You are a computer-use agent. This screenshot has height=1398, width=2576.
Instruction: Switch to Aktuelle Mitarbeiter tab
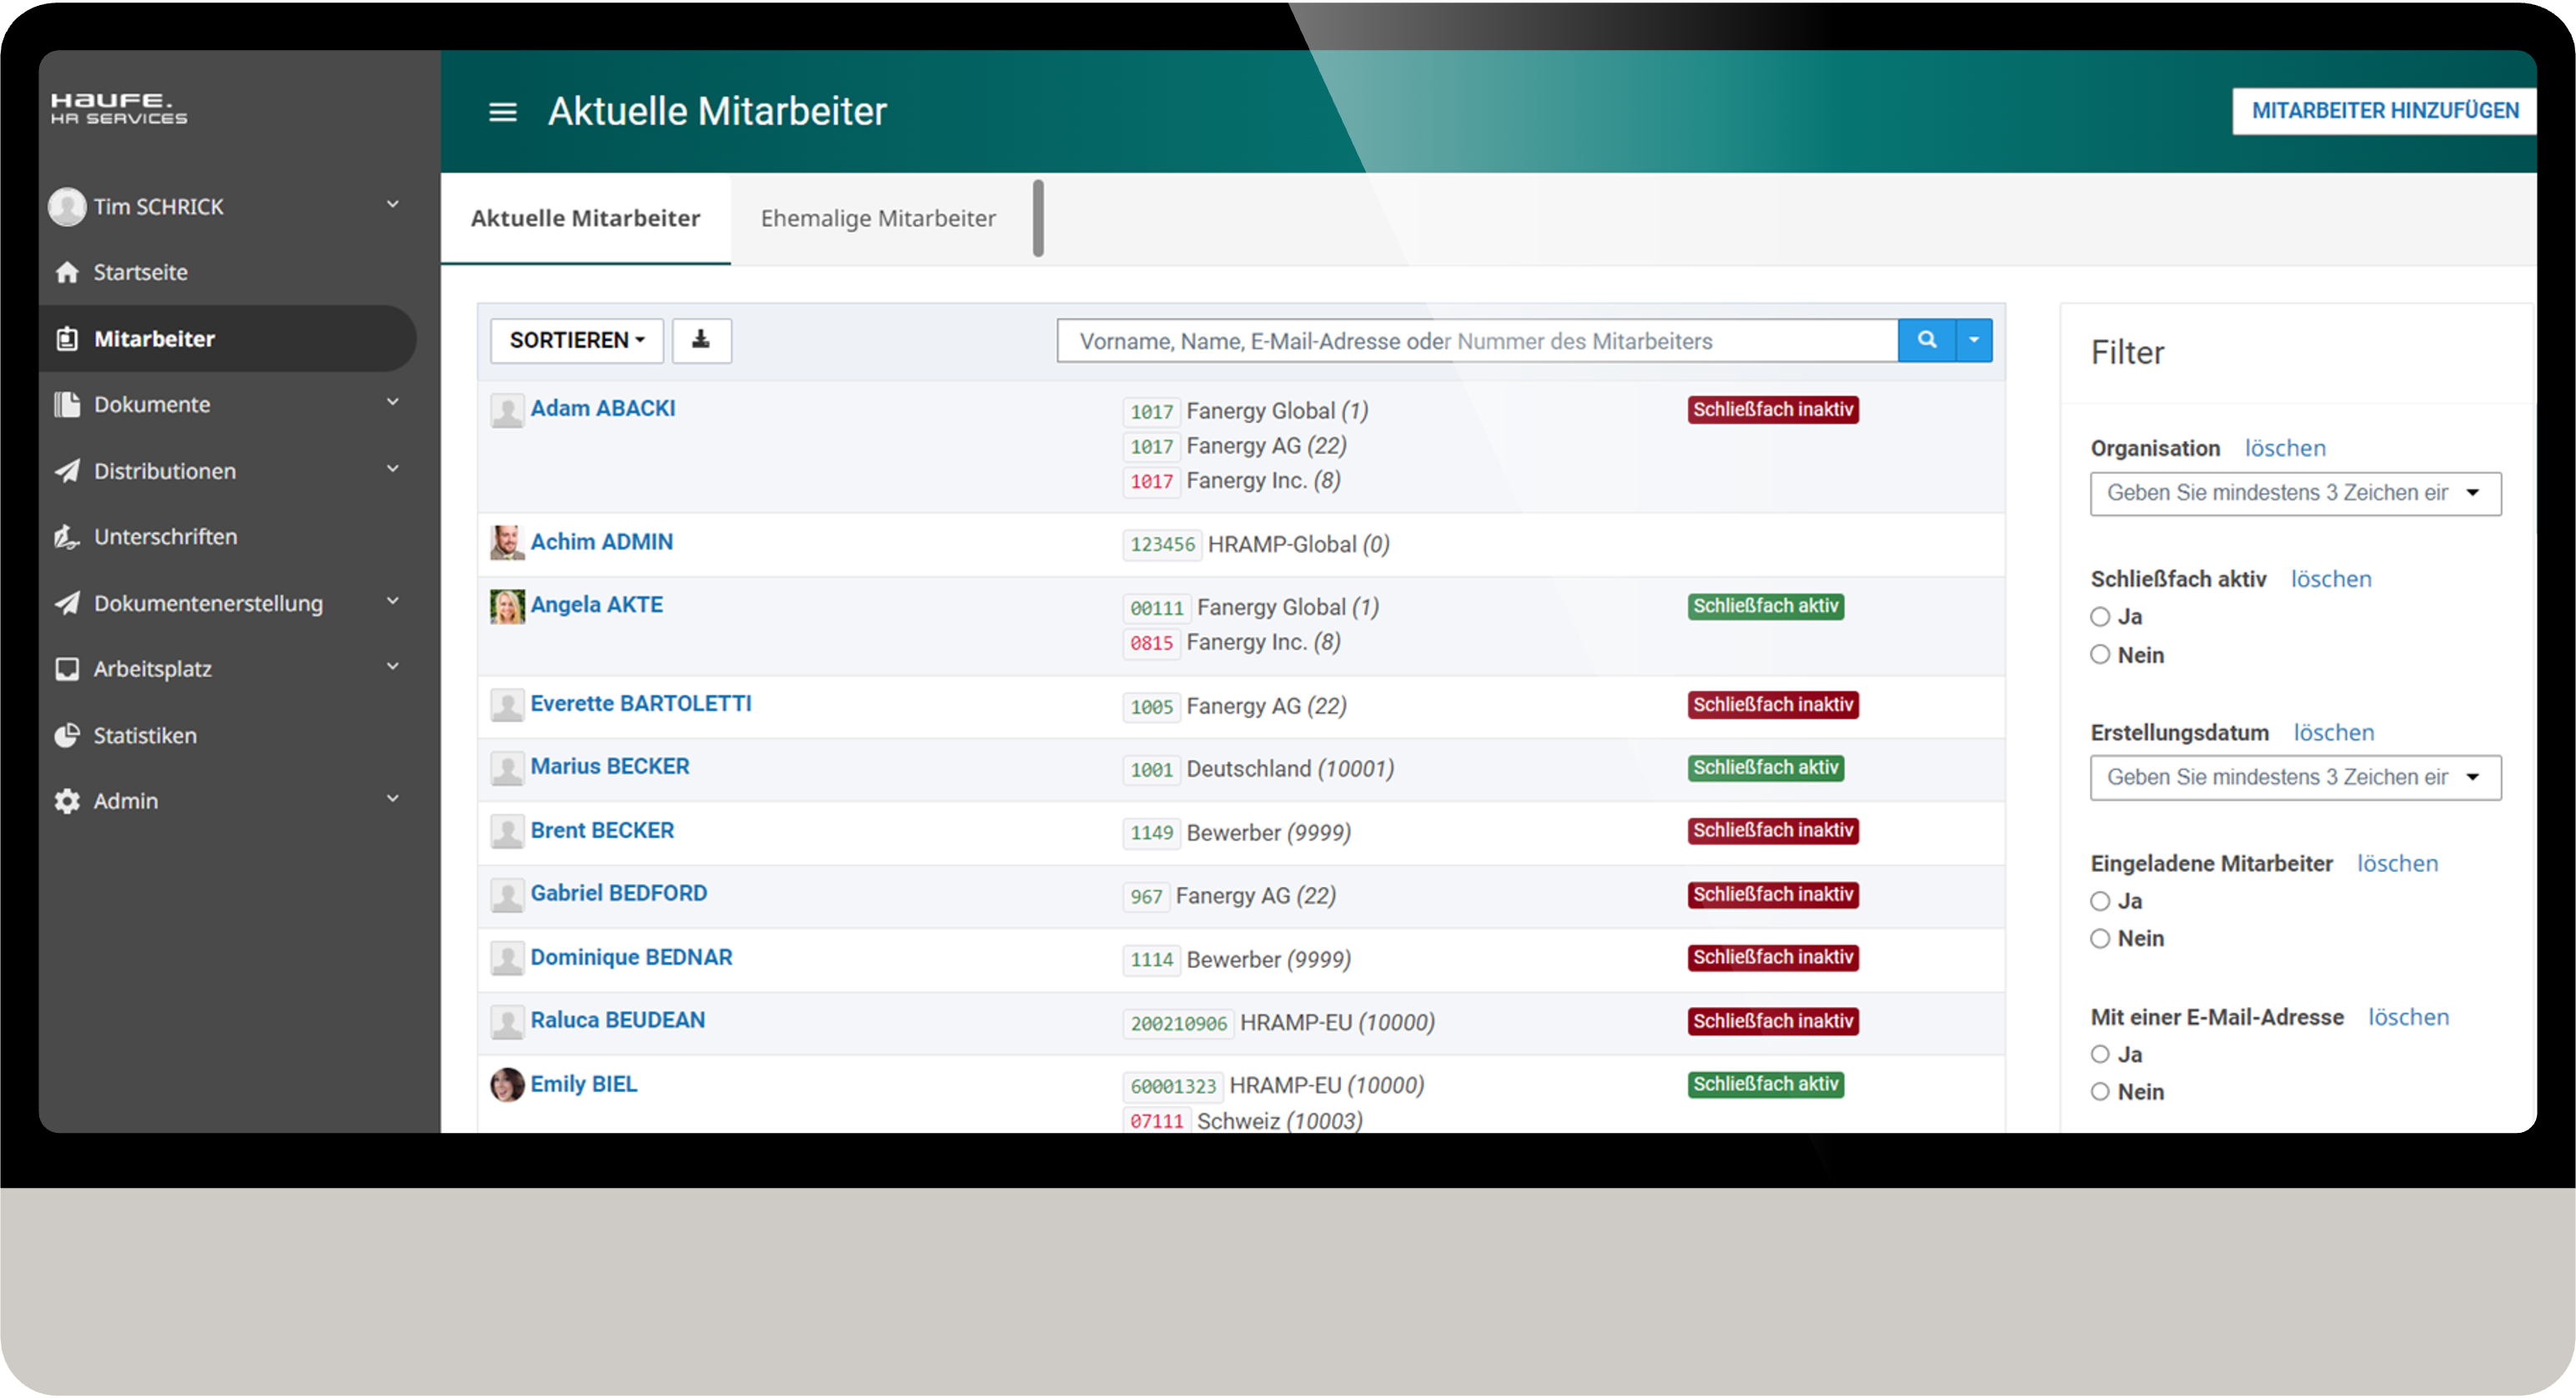pos(585,218)
